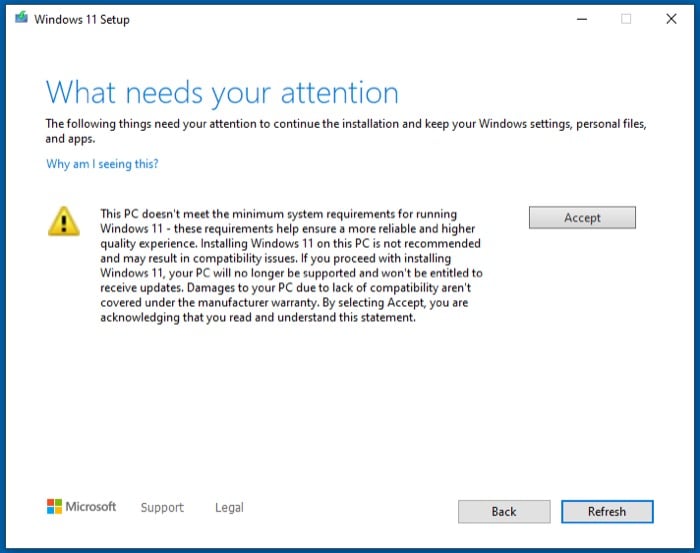
Task: Go back with the Back button
Action: (x=504, y=511)
